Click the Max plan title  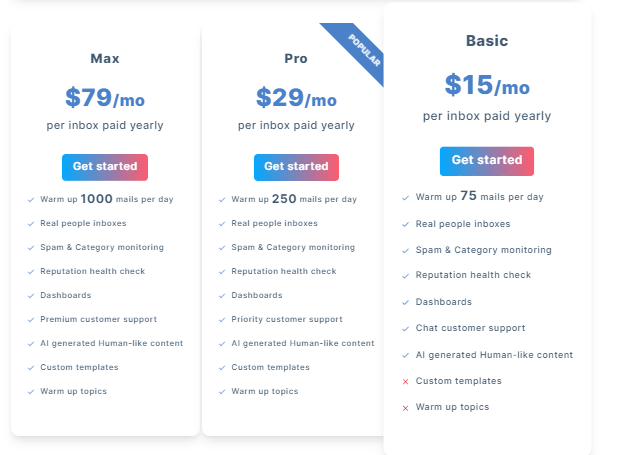point(105,59)
